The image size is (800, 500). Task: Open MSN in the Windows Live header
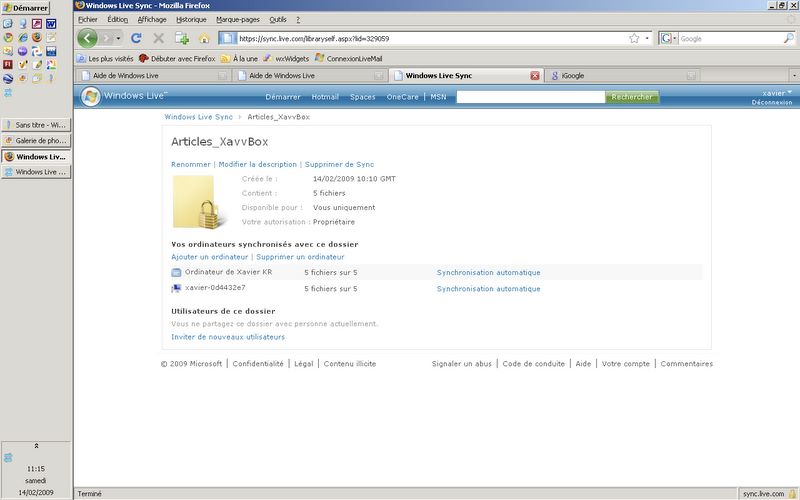point(438,97)
